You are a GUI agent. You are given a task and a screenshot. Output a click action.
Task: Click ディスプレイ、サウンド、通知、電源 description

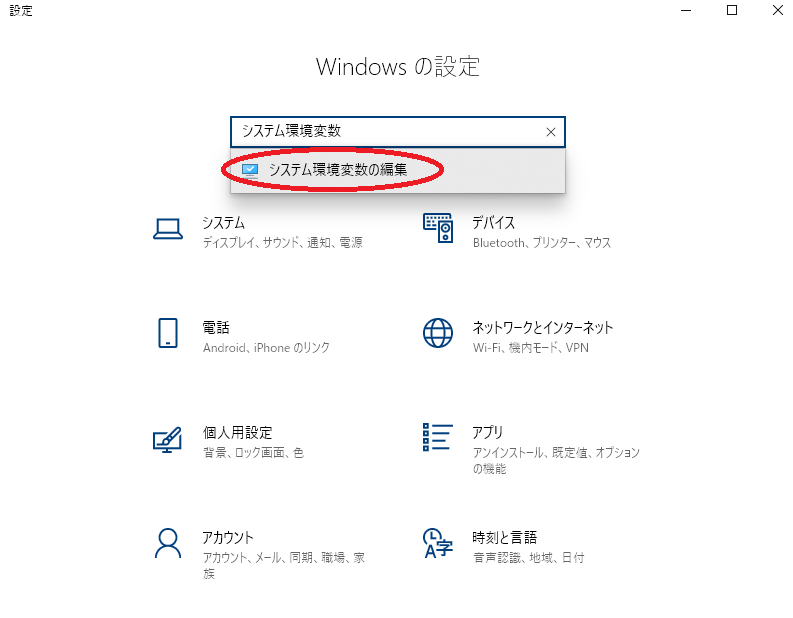[283, 243]
